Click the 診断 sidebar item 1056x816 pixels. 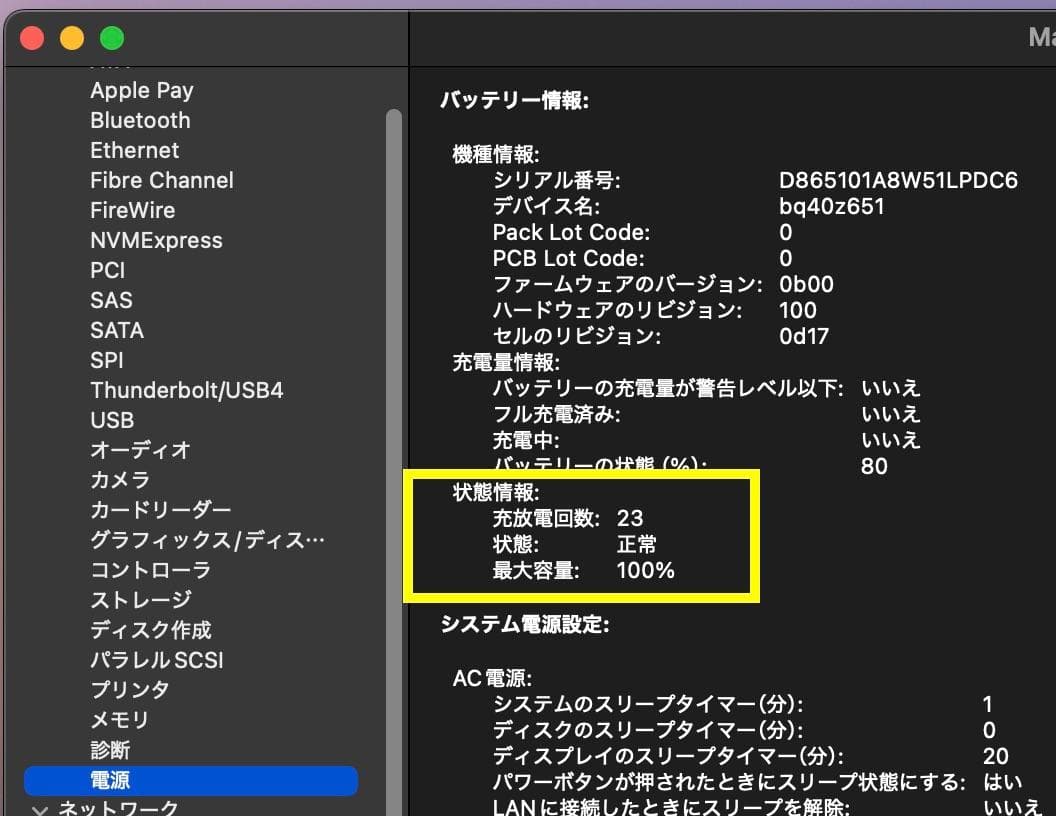pos(110,750)
